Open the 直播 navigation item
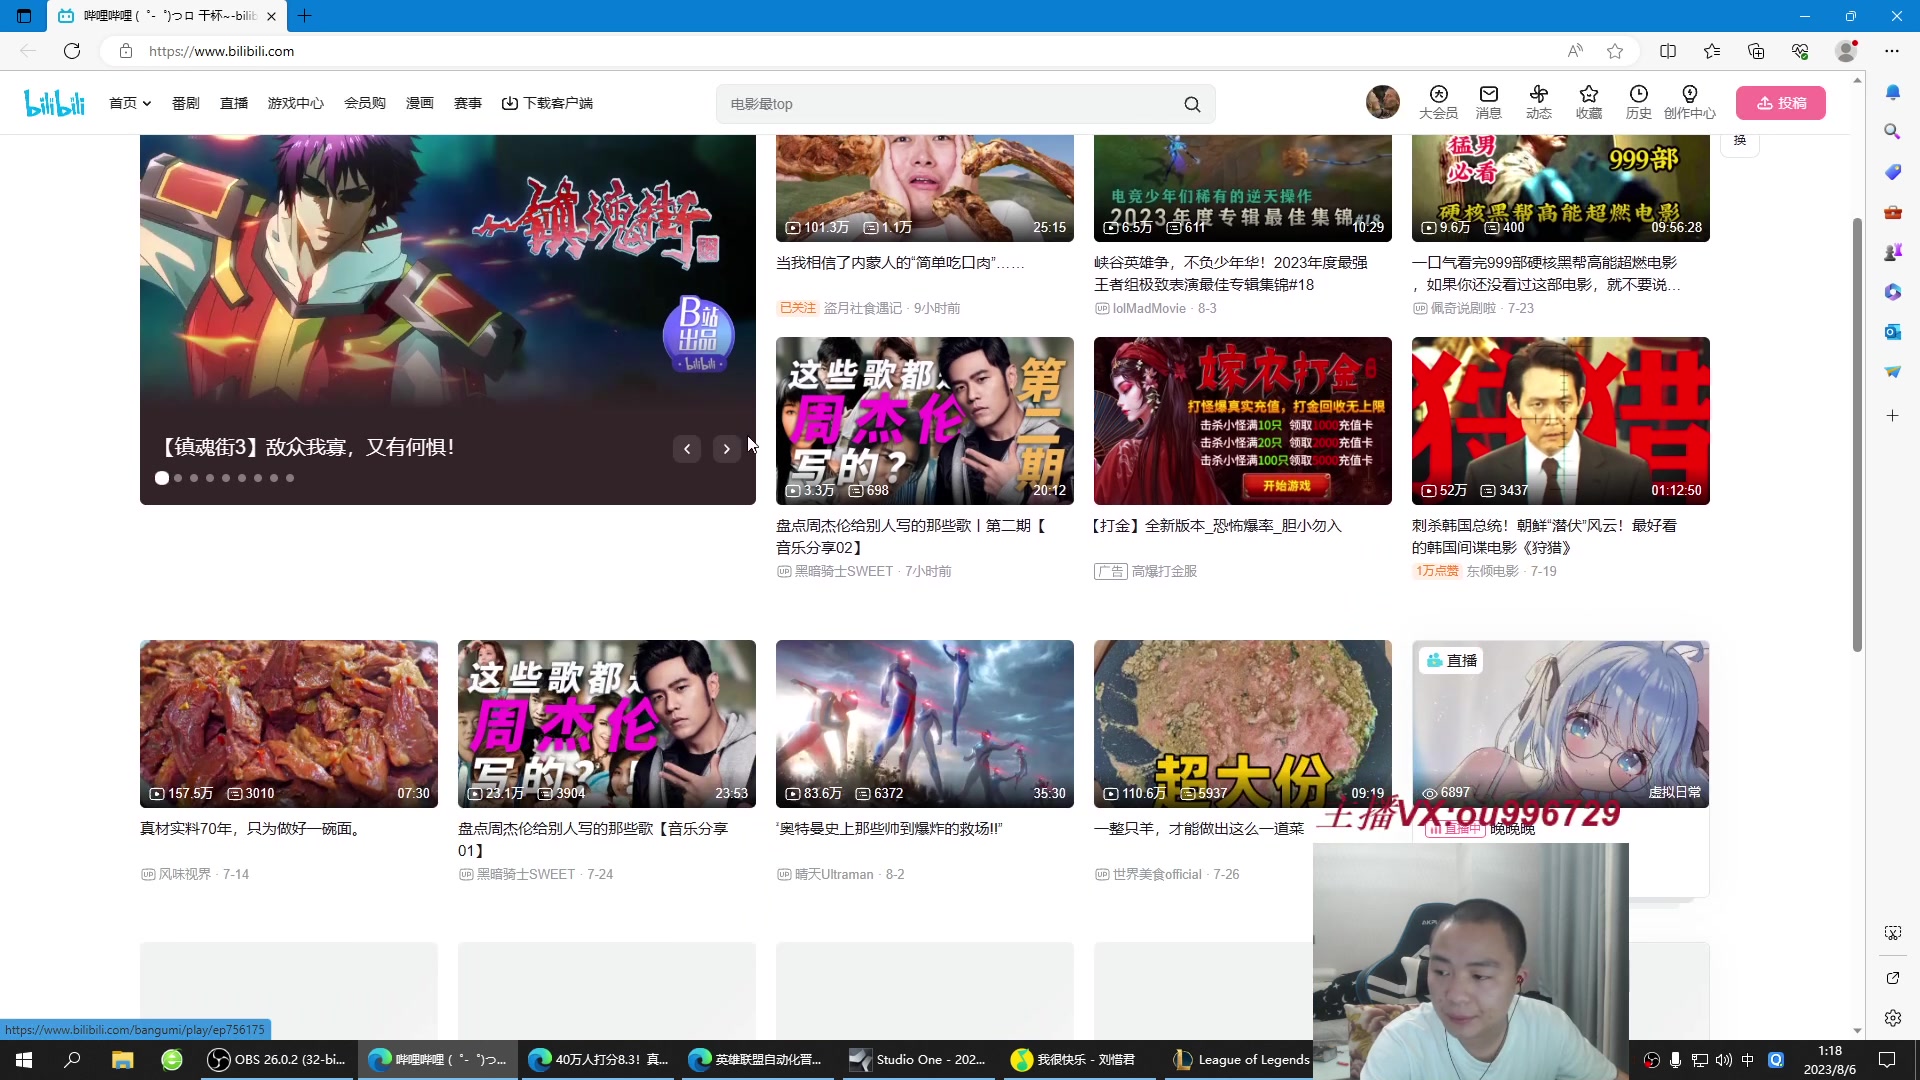 coord(233,103)
